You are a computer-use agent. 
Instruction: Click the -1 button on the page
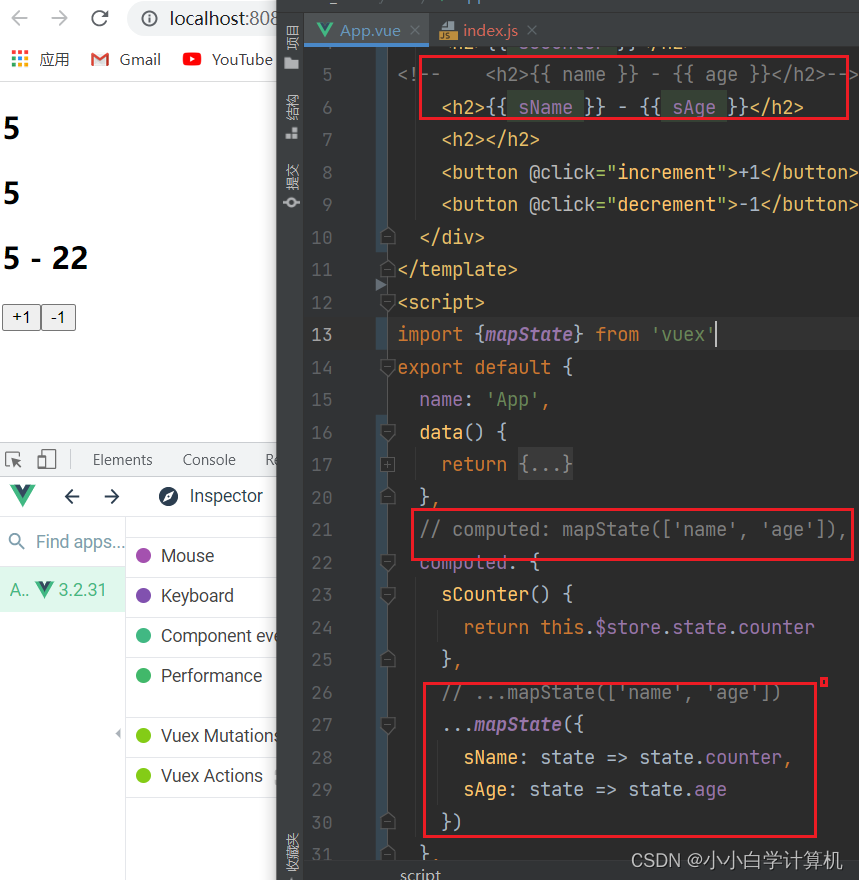[58, 318]
